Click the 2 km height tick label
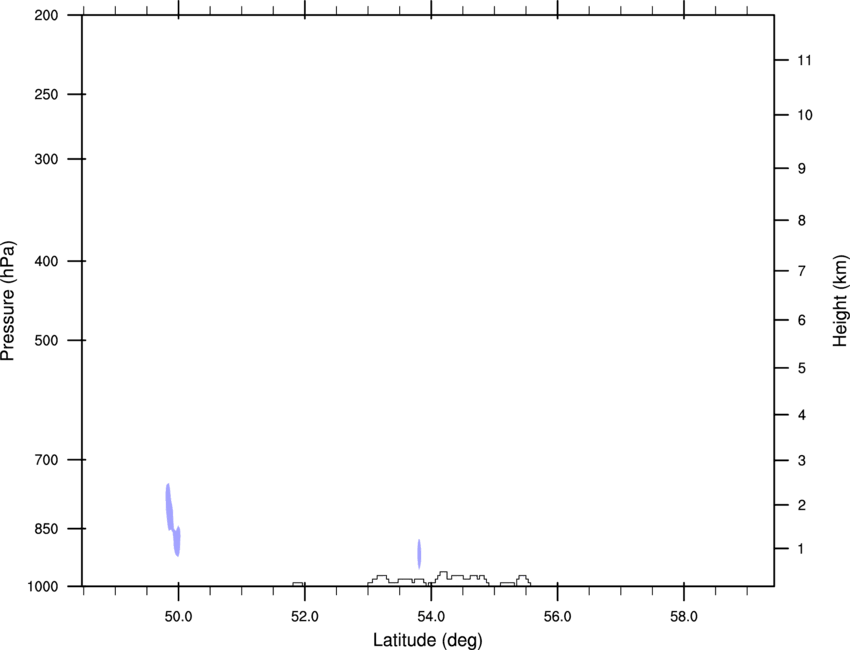This screenshot has width=850, height=650. [801, 505]
